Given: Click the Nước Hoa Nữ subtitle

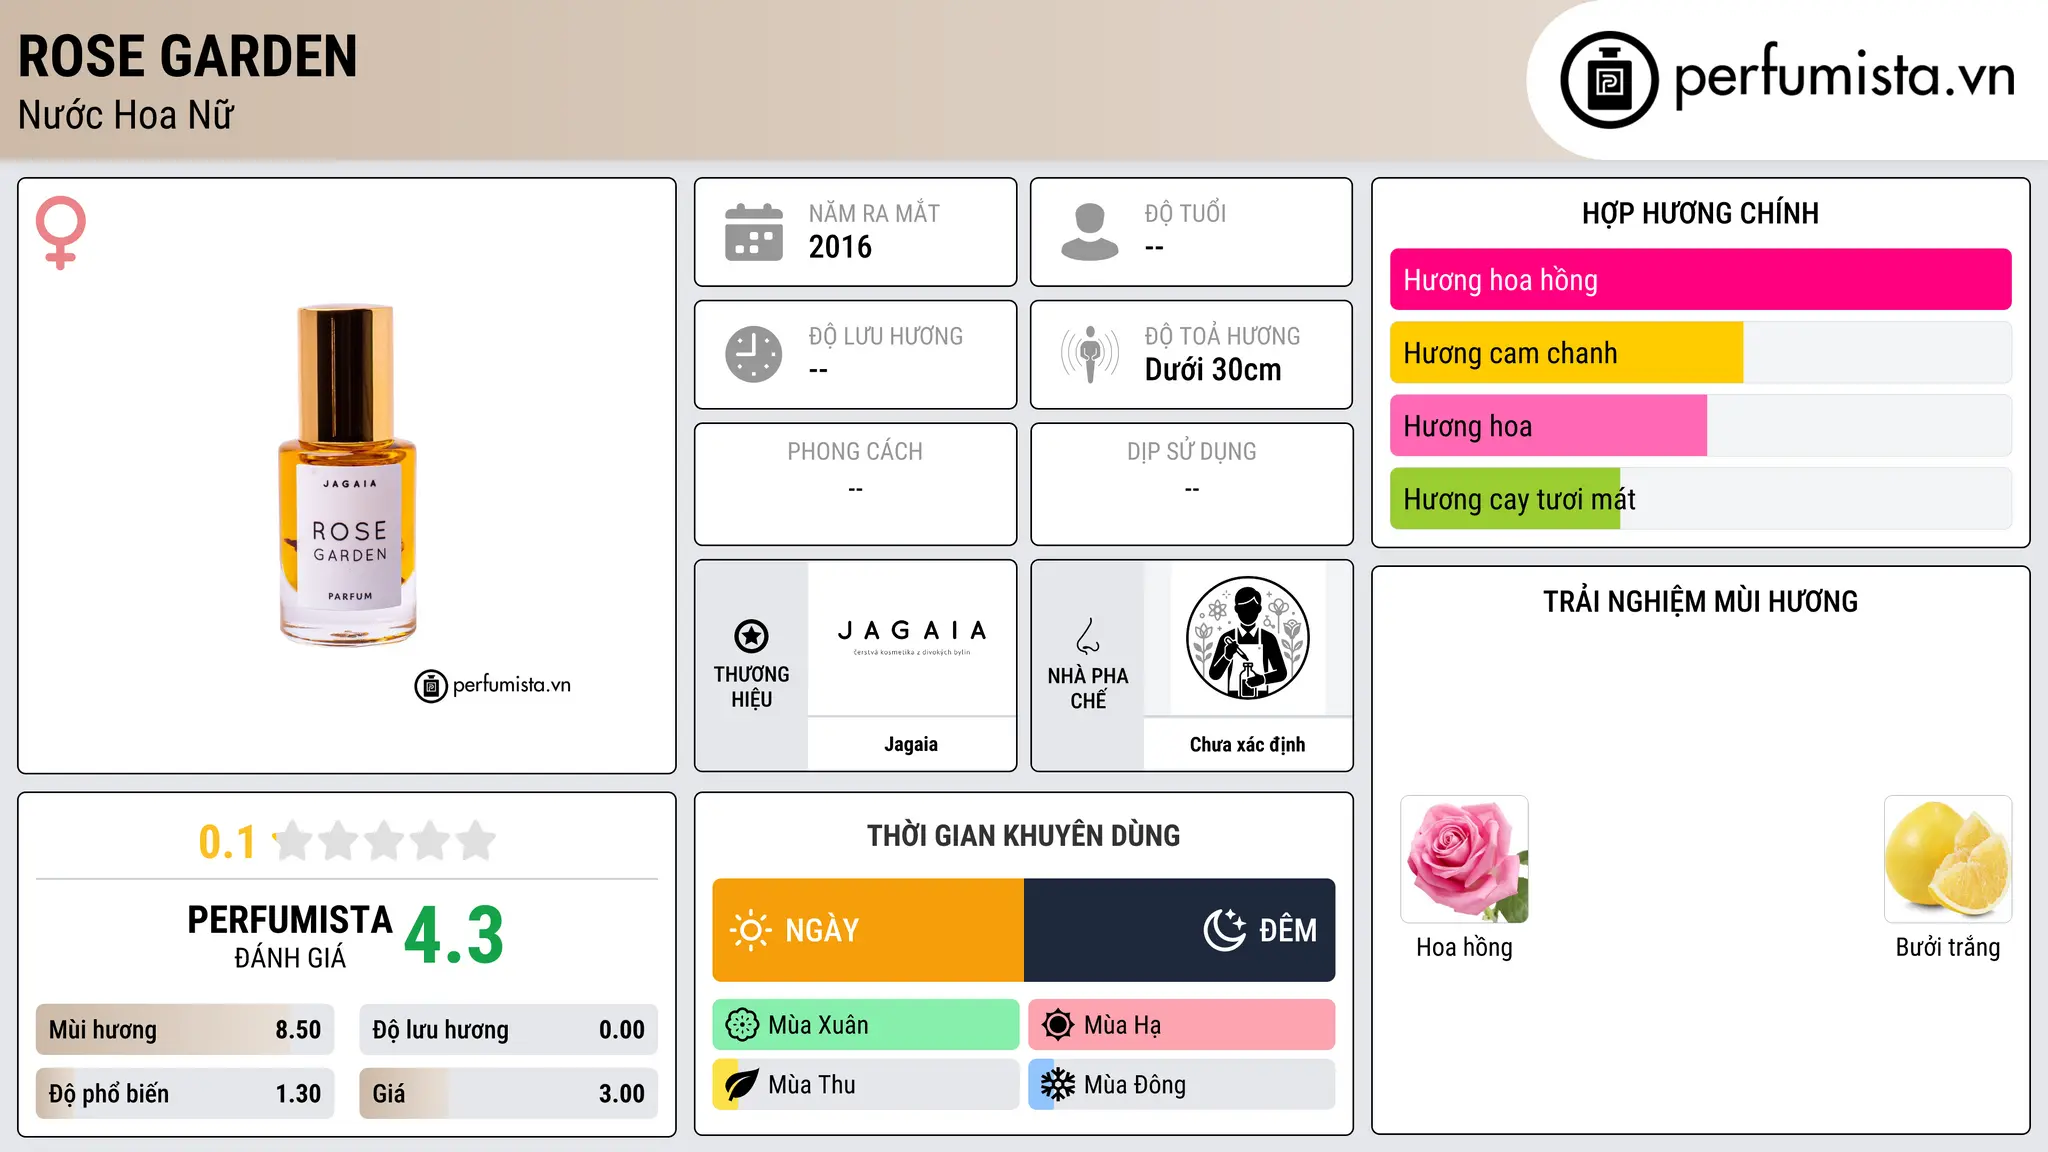Looking at the screenshot, I should click(126, 115).
